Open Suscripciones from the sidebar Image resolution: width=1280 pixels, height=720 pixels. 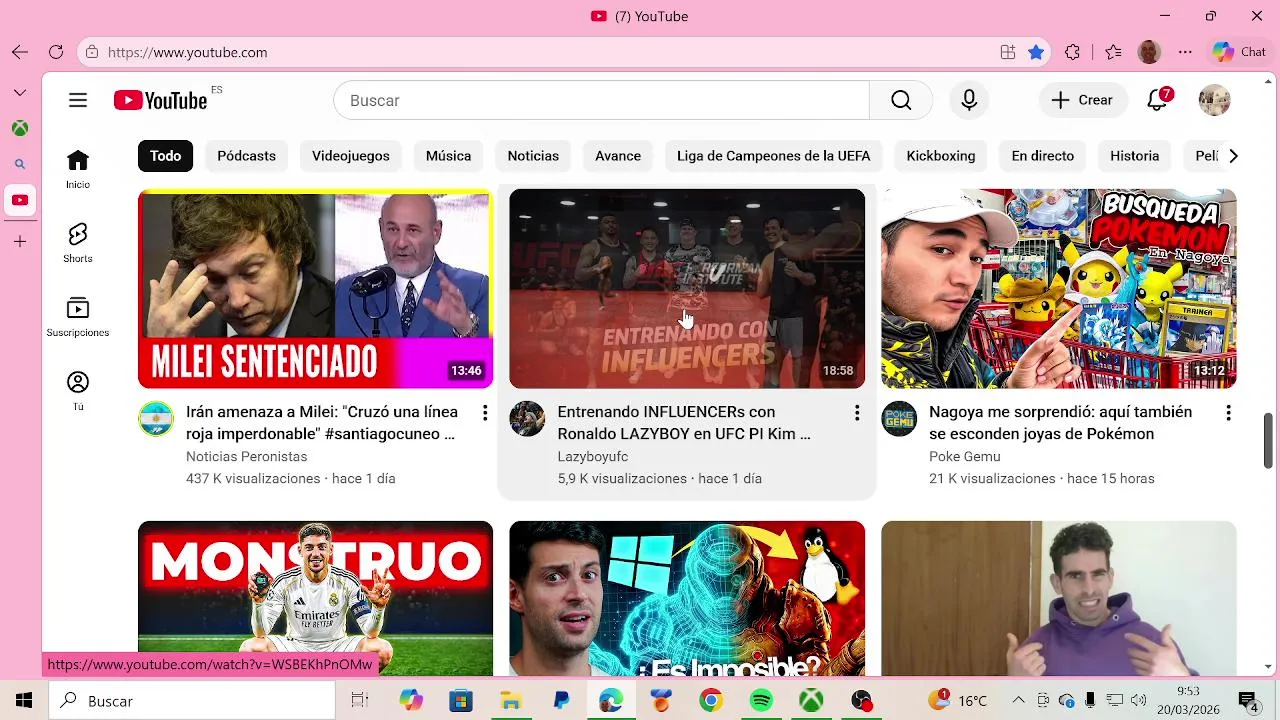point(78,316)
